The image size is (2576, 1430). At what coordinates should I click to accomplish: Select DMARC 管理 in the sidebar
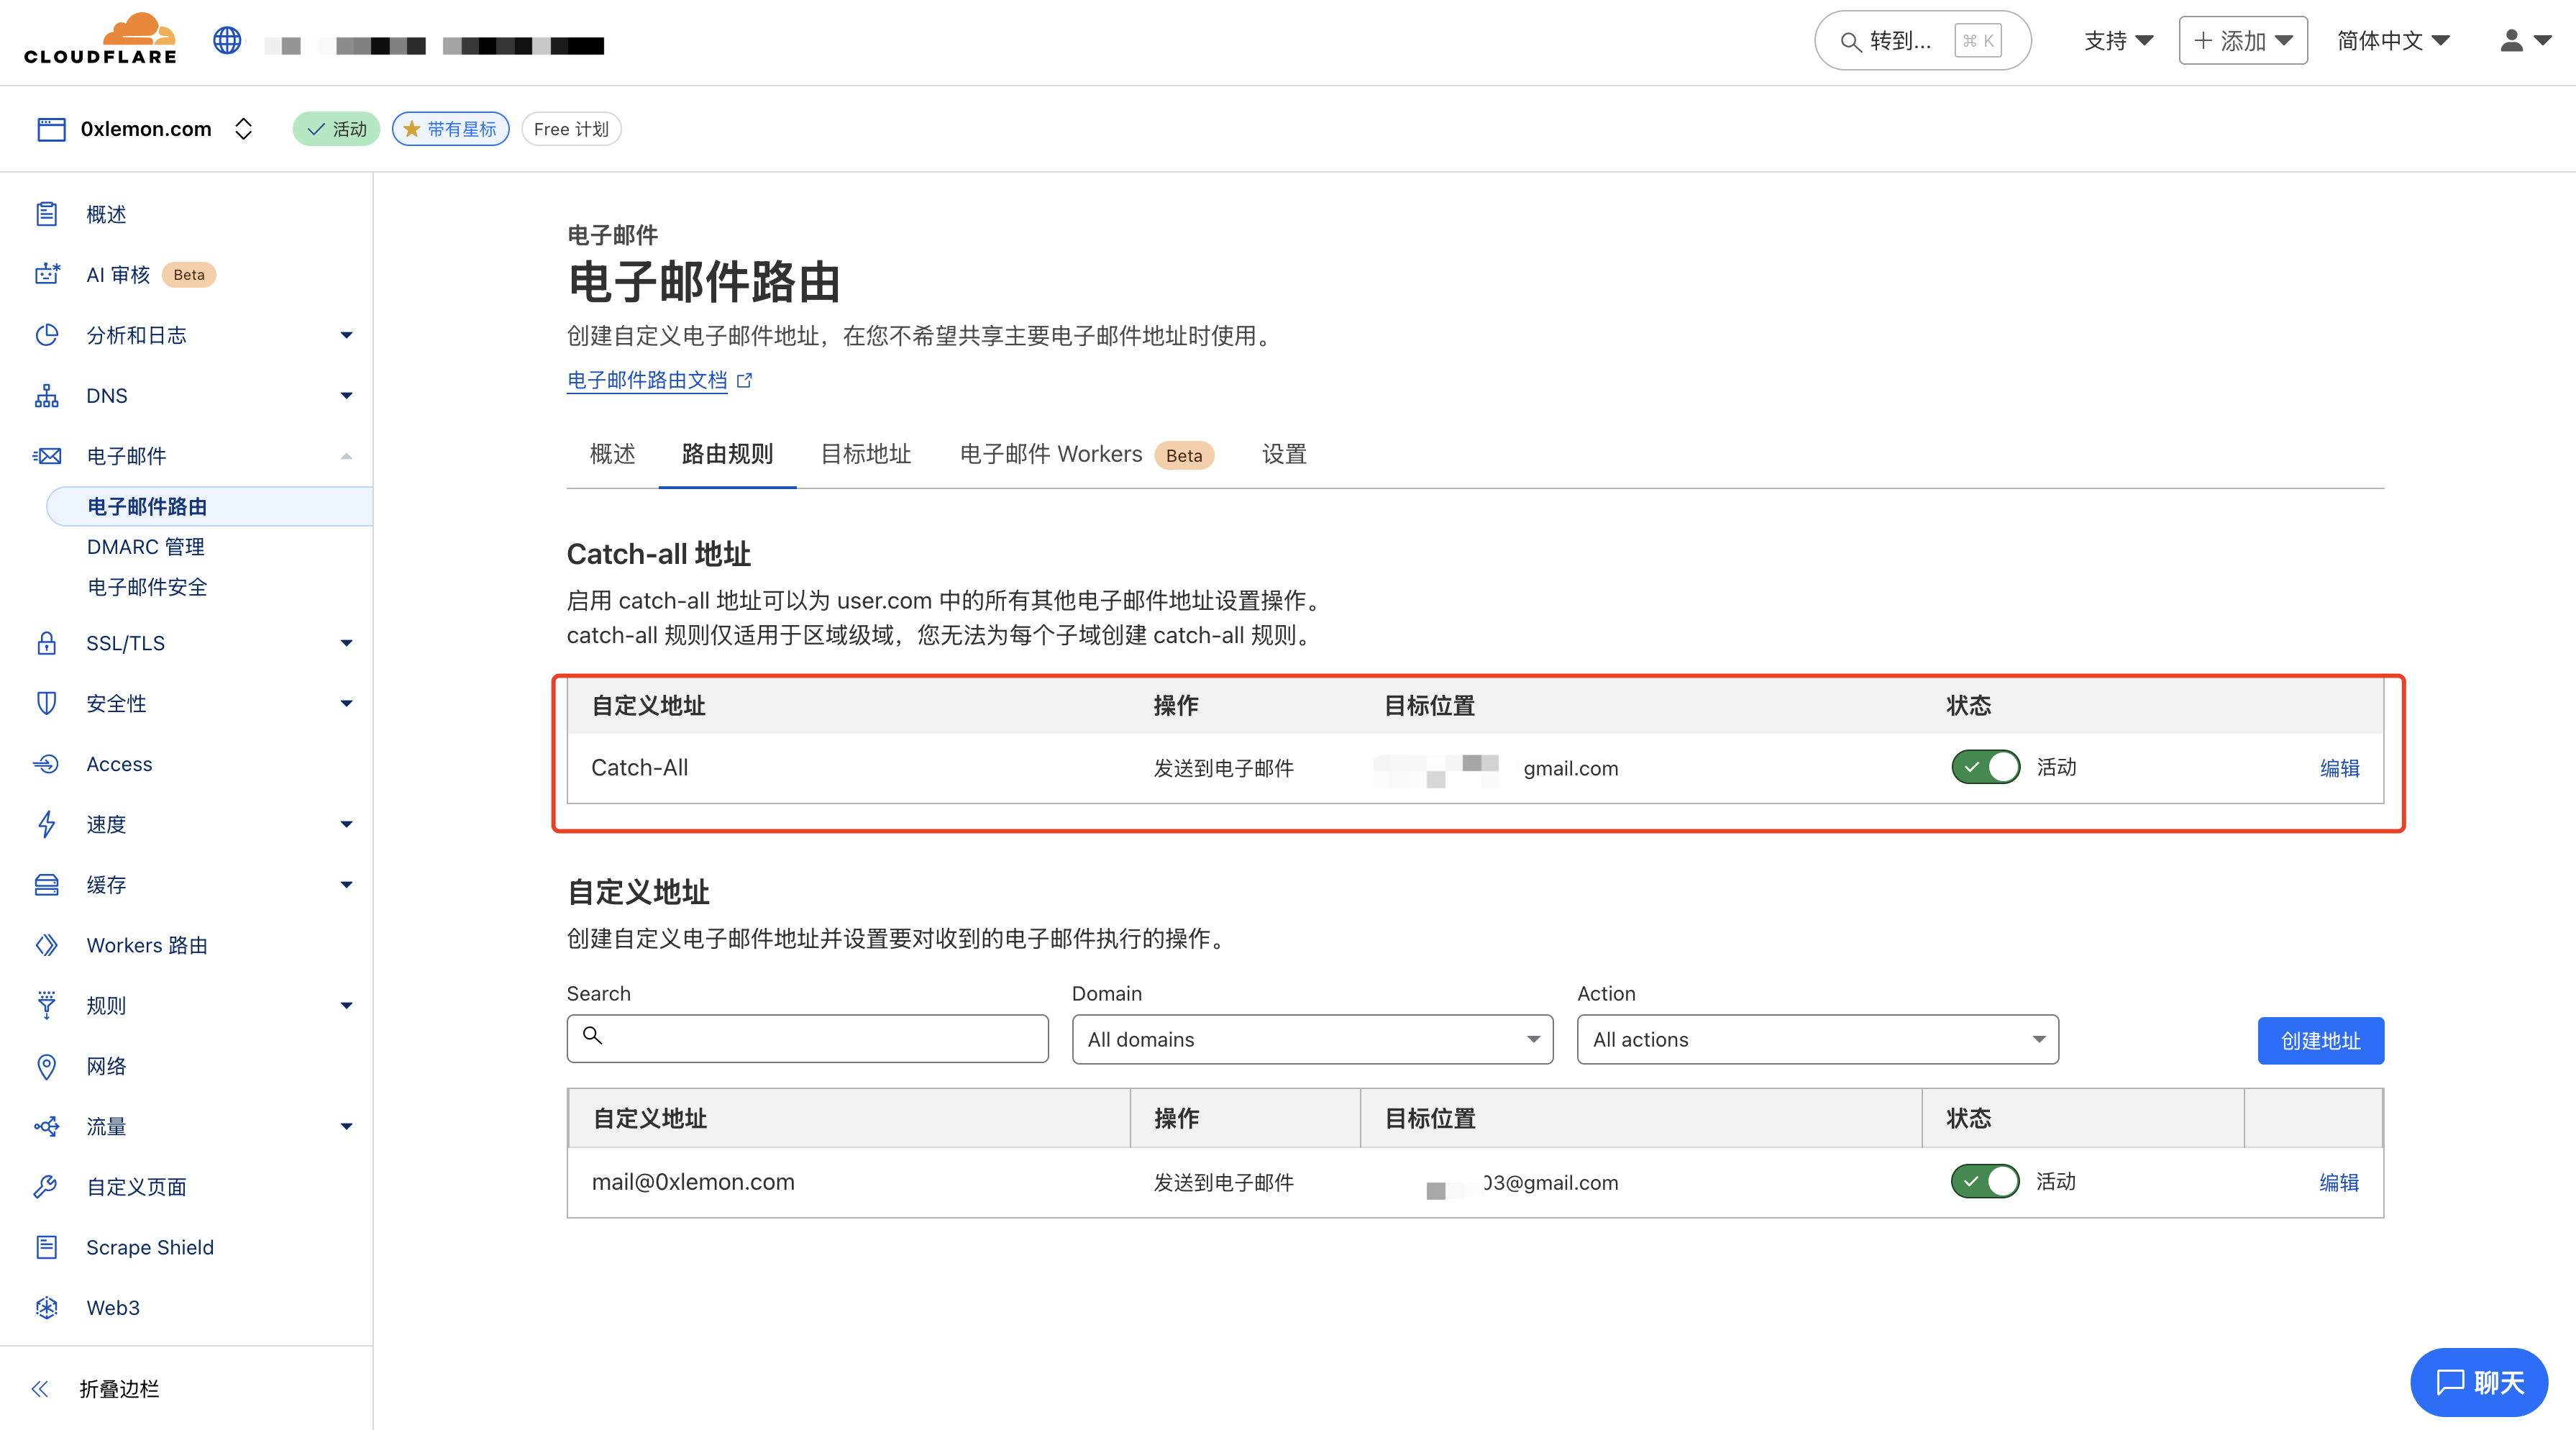tap(145, 547)
